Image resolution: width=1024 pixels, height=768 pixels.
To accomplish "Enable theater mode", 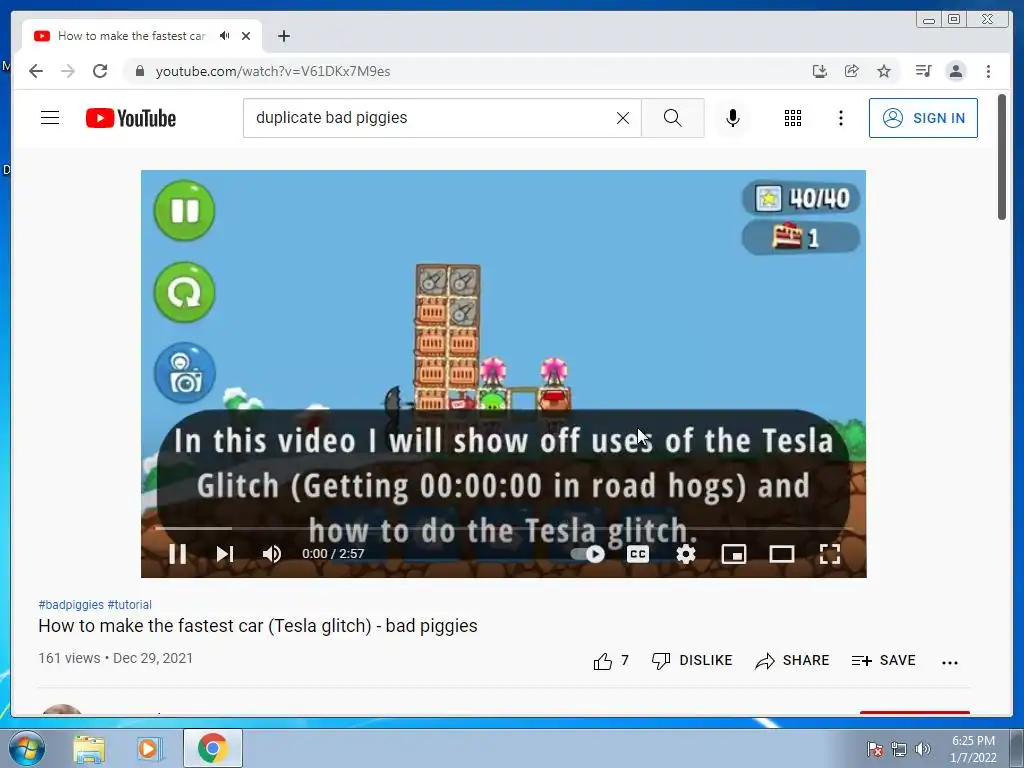I will click(x=782, y=554).
